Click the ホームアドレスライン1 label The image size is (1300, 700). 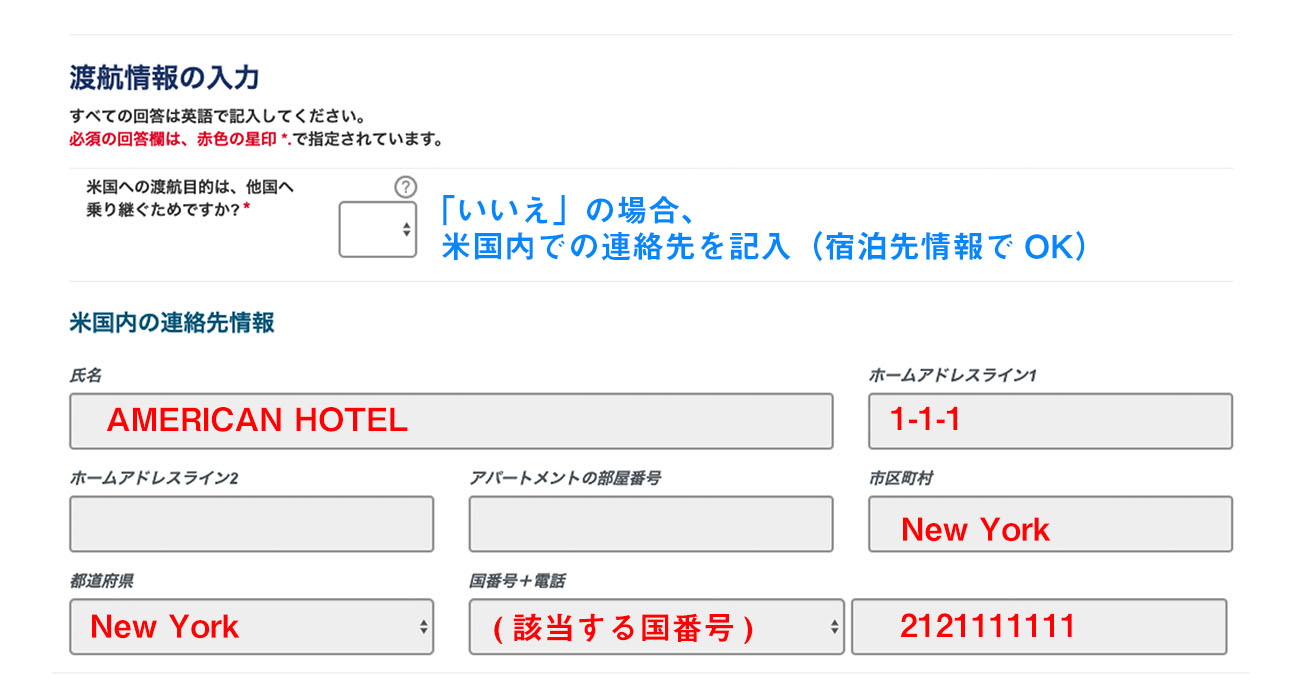(x=953, y=376)
